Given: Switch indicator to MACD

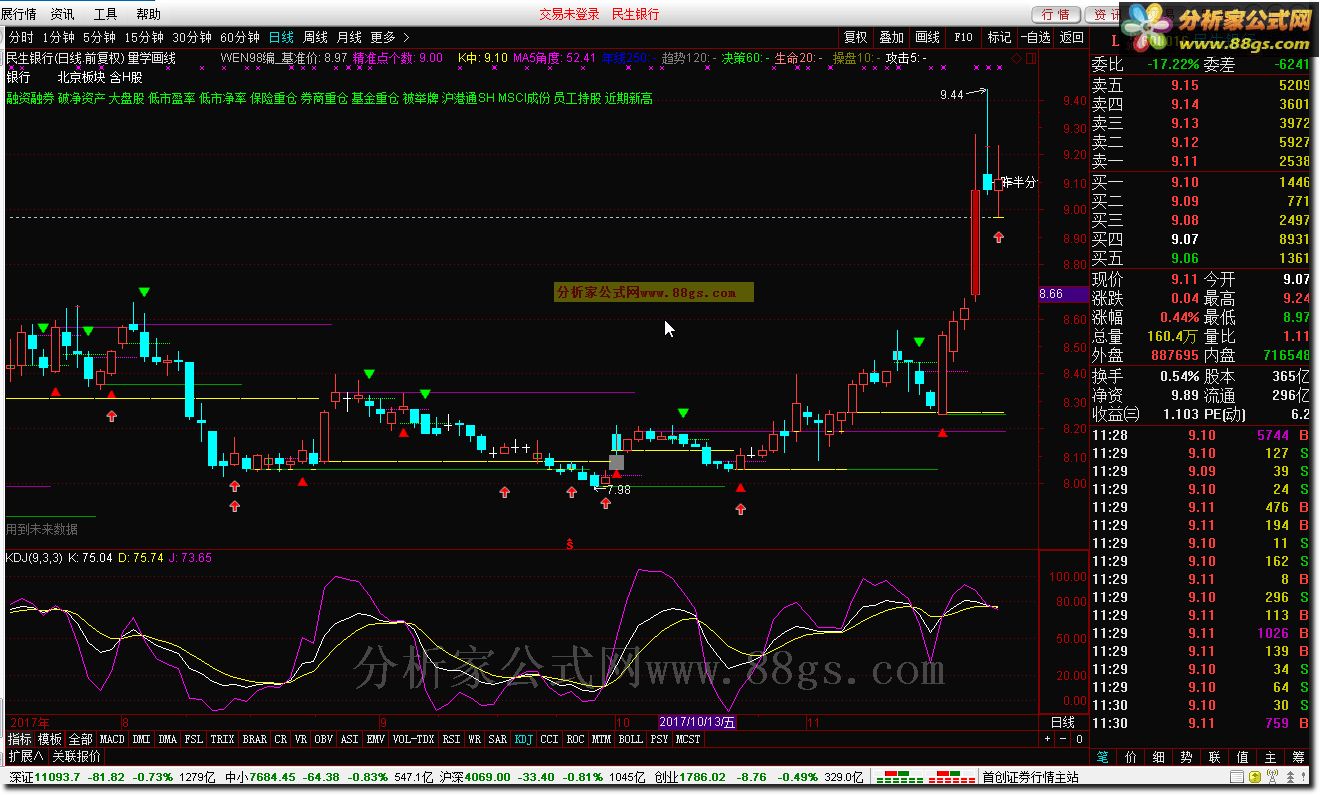Looking at the screenshot, I should point(112,739).
